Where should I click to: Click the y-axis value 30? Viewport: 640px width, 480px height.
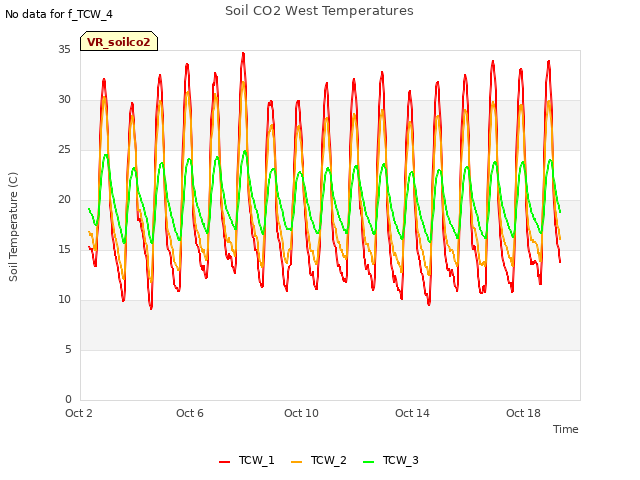[64, 100]
